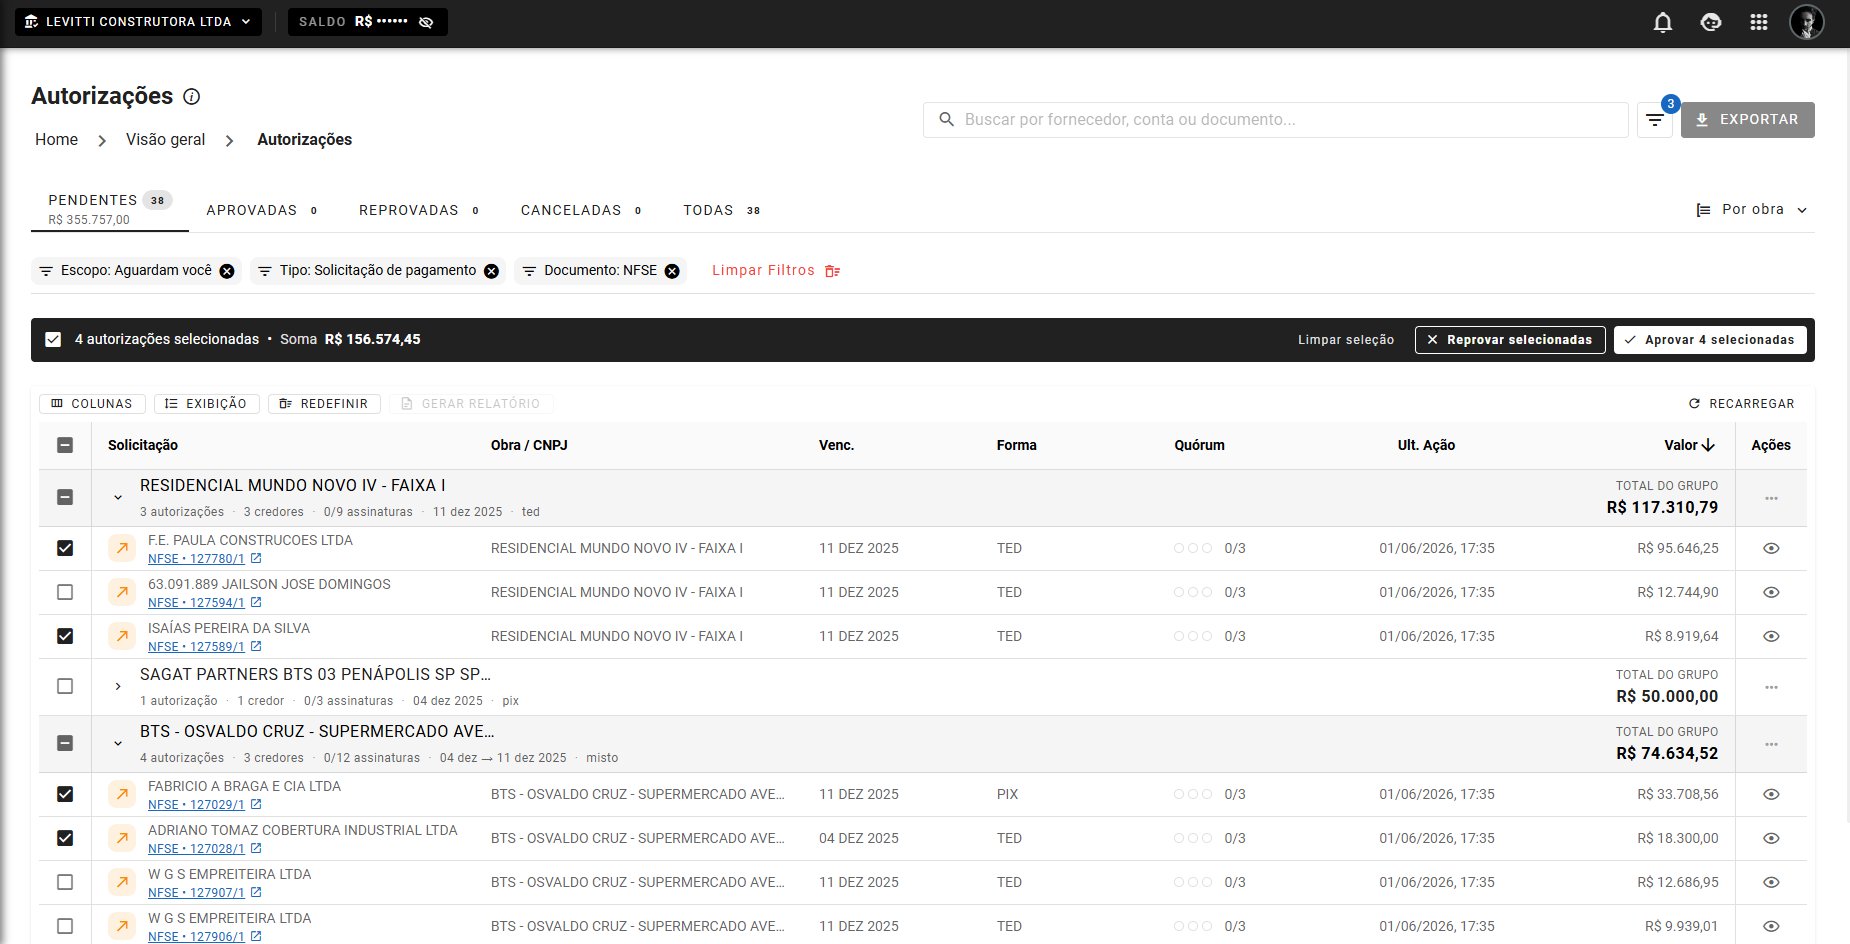
Task: Collapse RESIDENCIAL MUNDO NOVO IV group
Action: [x=118, y=497]
